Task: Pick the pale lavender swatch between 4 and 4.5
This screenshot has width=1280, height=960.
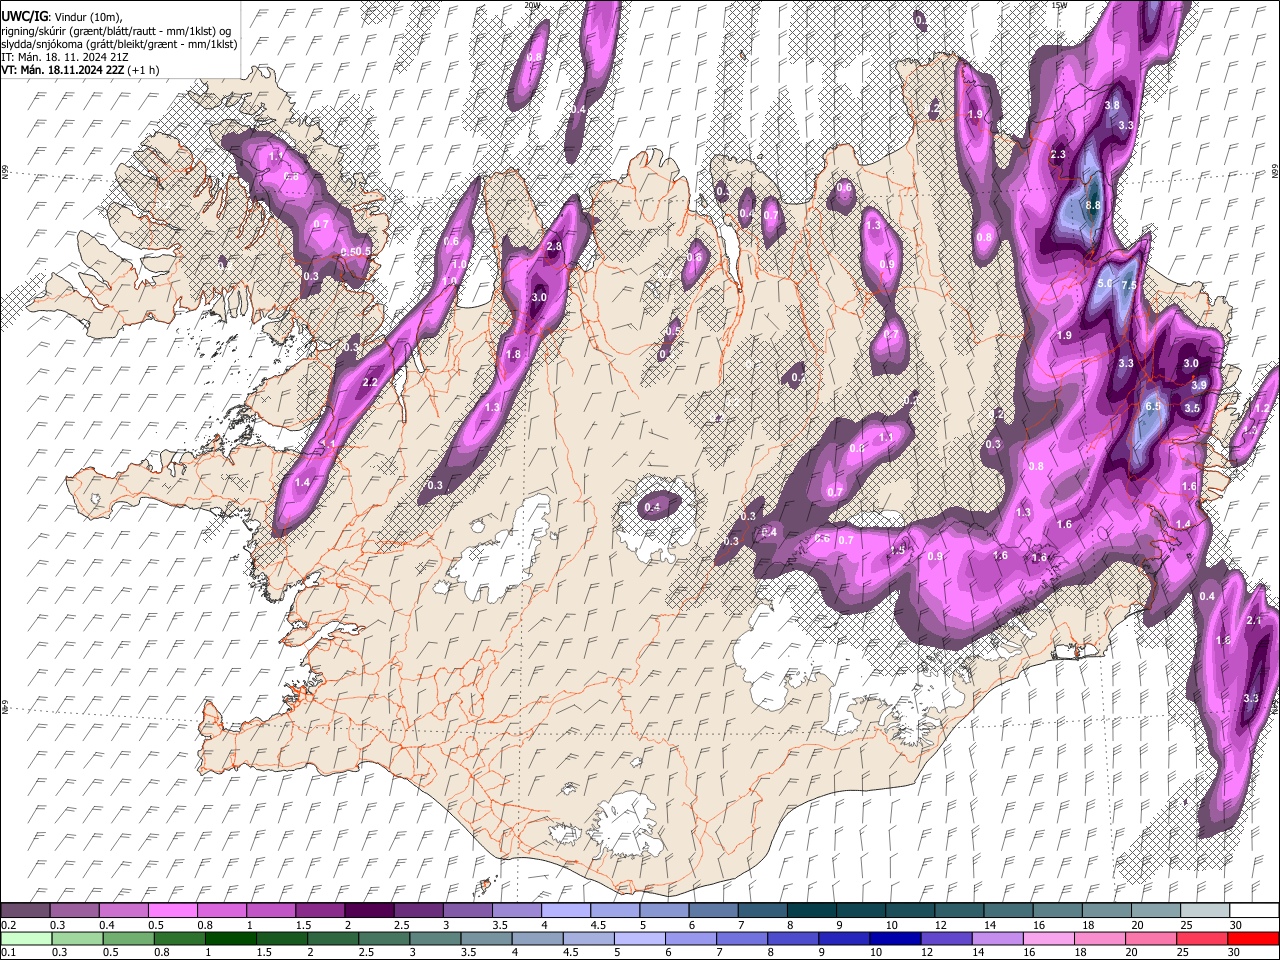Action: coord(565,910)
